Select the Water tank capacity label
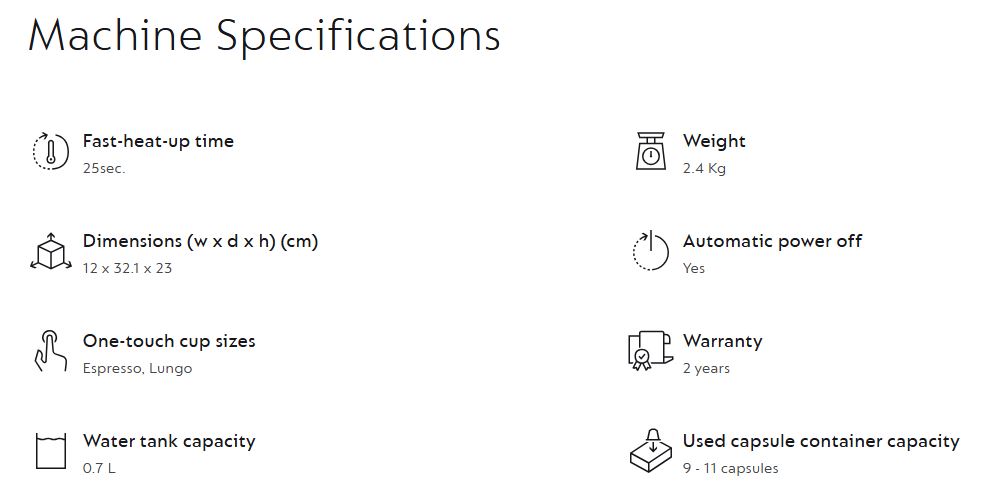The width and height of the screenshot is (992, 487). (x=169, y=441)
